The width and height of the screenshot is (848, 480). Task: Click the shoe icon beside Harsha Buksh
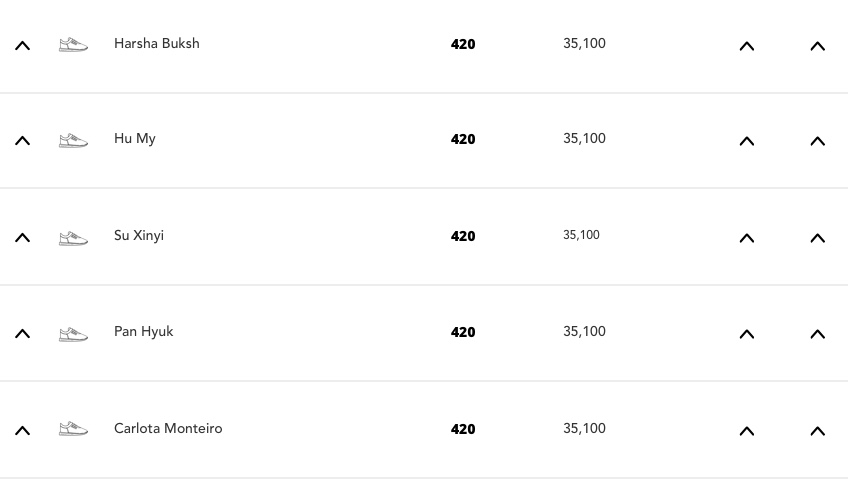73,44
